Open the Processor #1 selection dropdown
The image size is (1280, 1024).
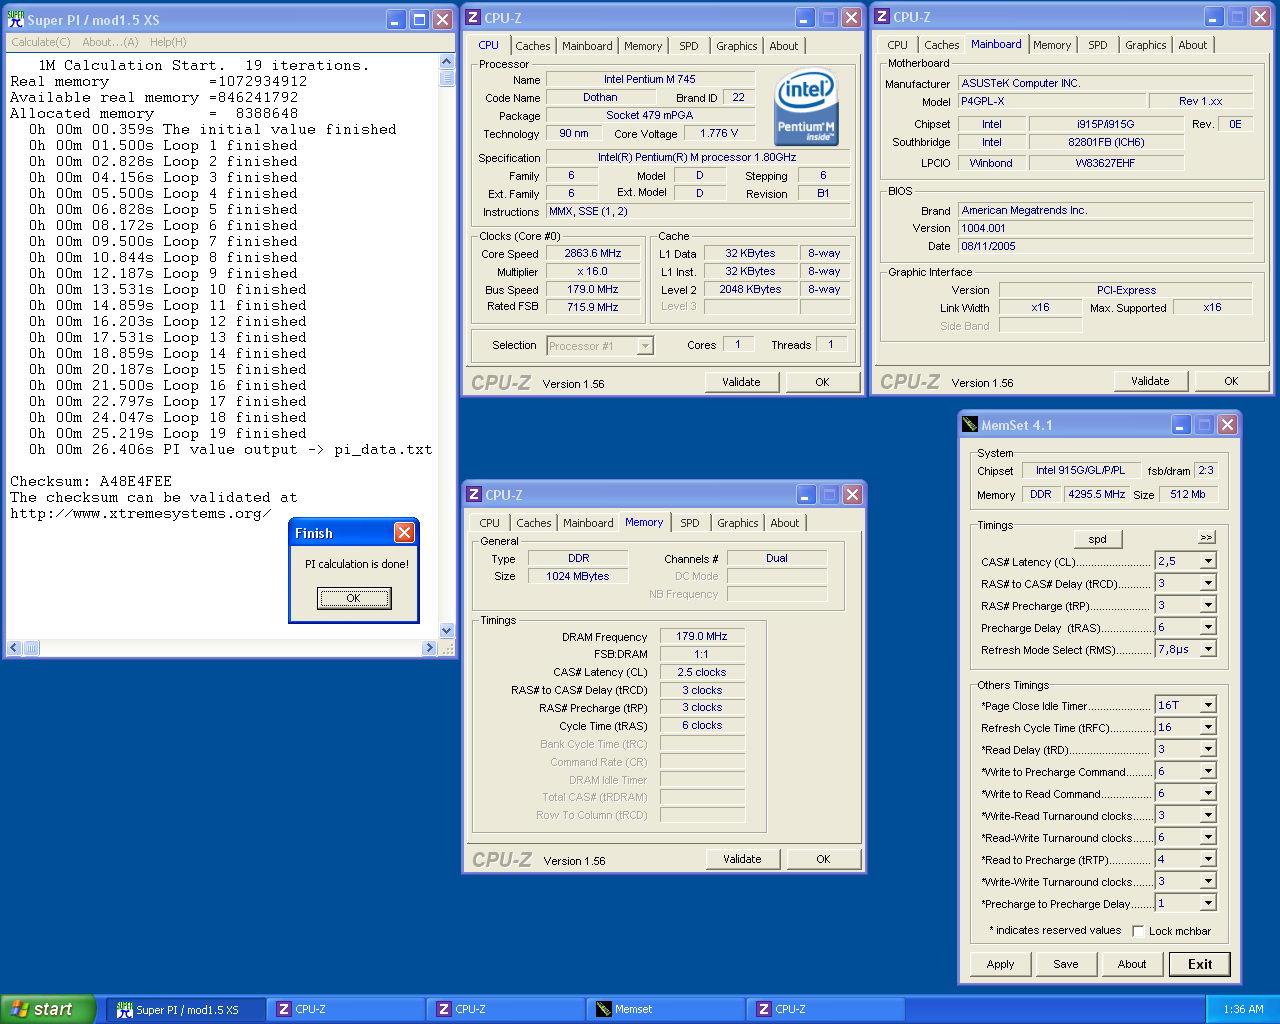pos(645,346)
